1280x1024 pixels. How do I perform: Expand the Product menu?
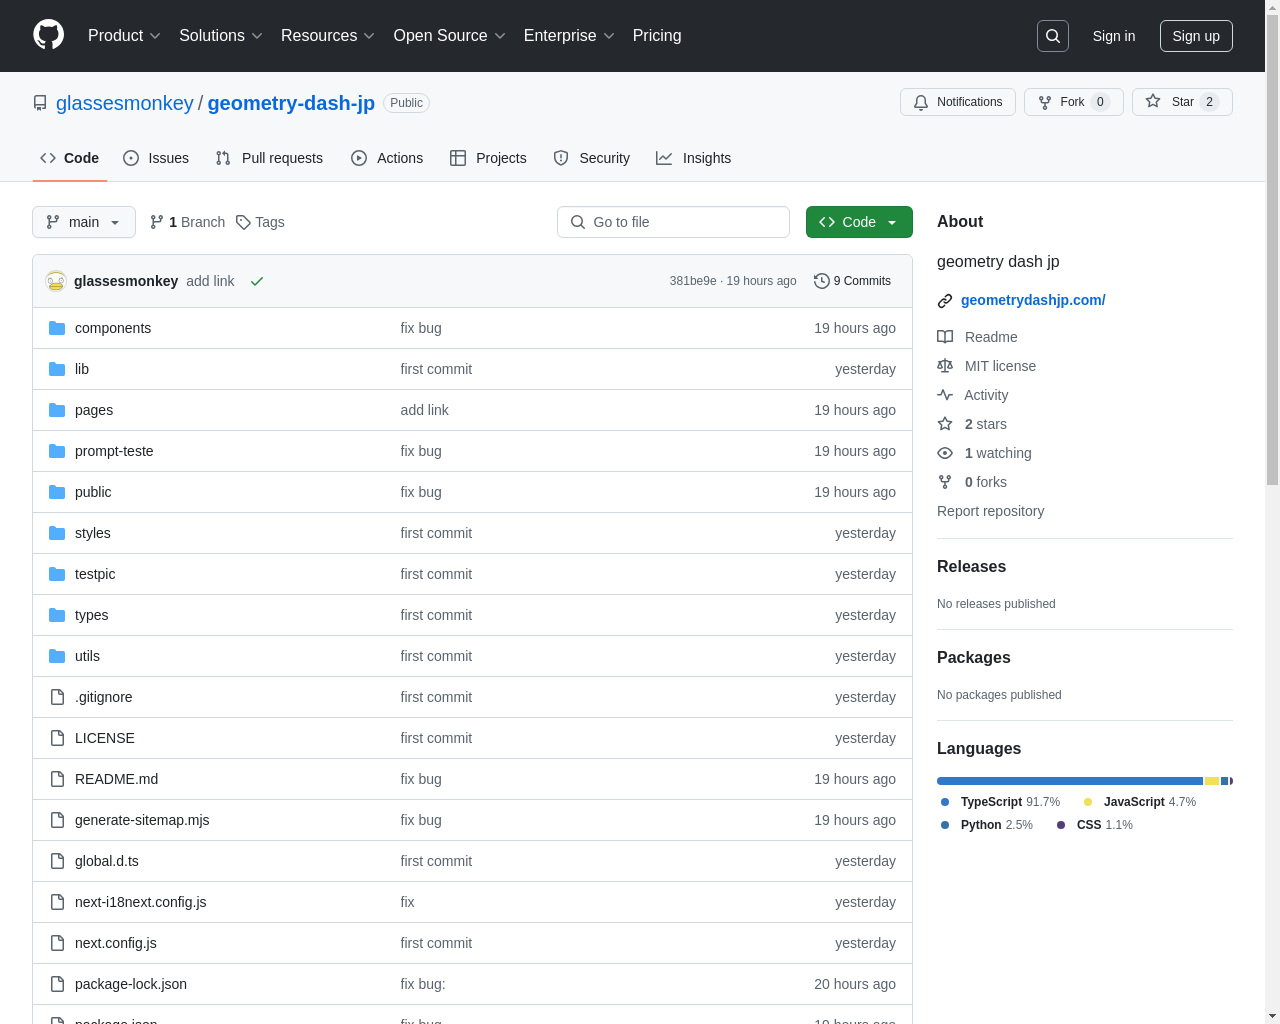(124, 36)
